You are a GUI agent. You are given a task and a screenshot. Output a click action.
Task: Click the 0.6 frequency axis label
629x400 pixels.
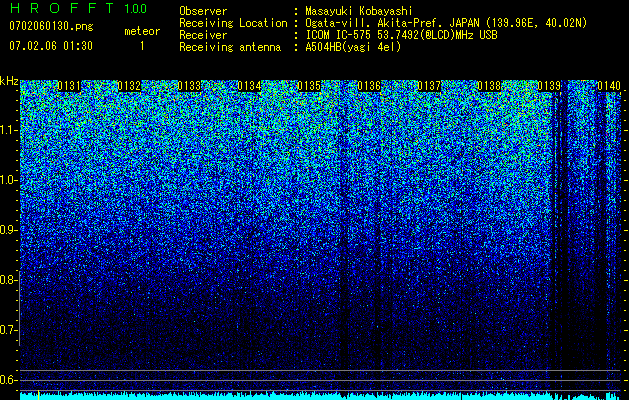8,380
